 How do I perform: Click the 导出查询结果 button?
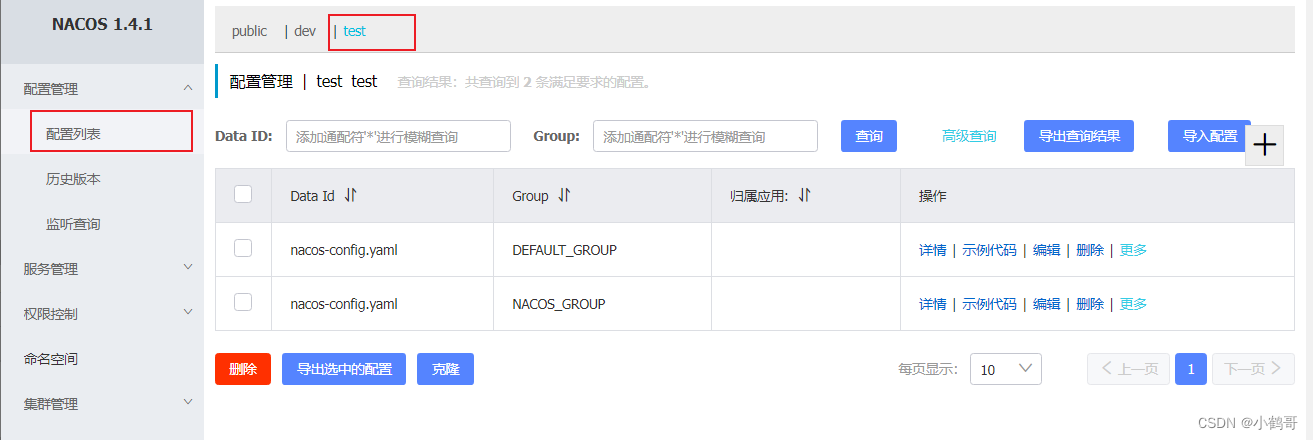tap(1079, 136)
